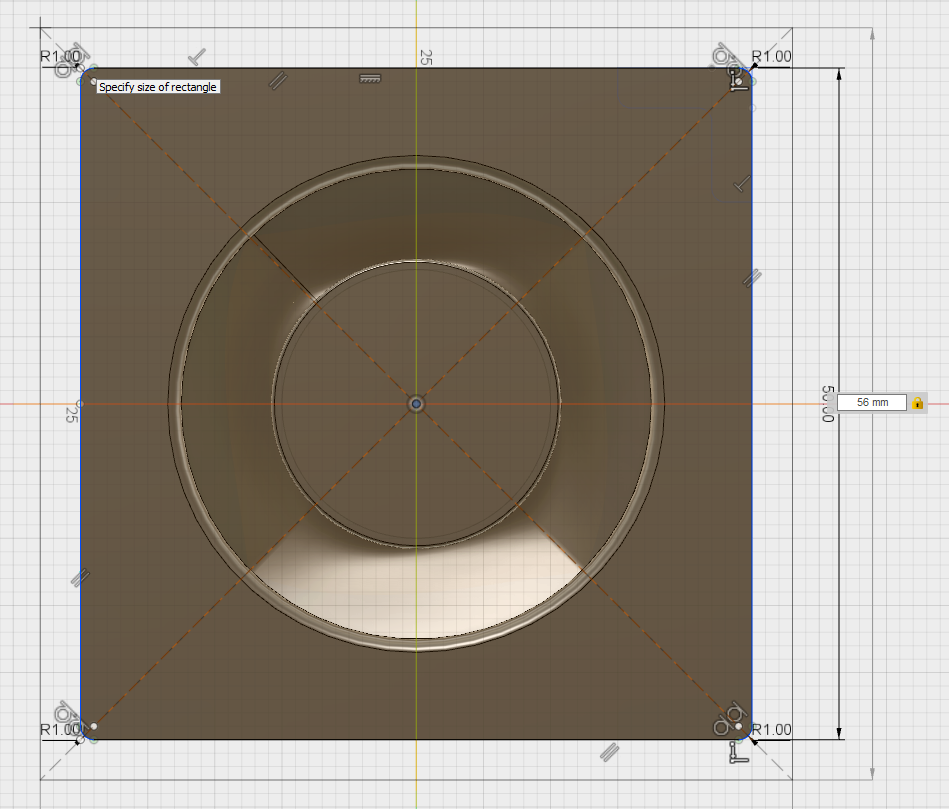Click the bottom-right R1.00 radius dimension
Image resolution: width=949 pixels, height=809 pixels.
tap(771, 730)
